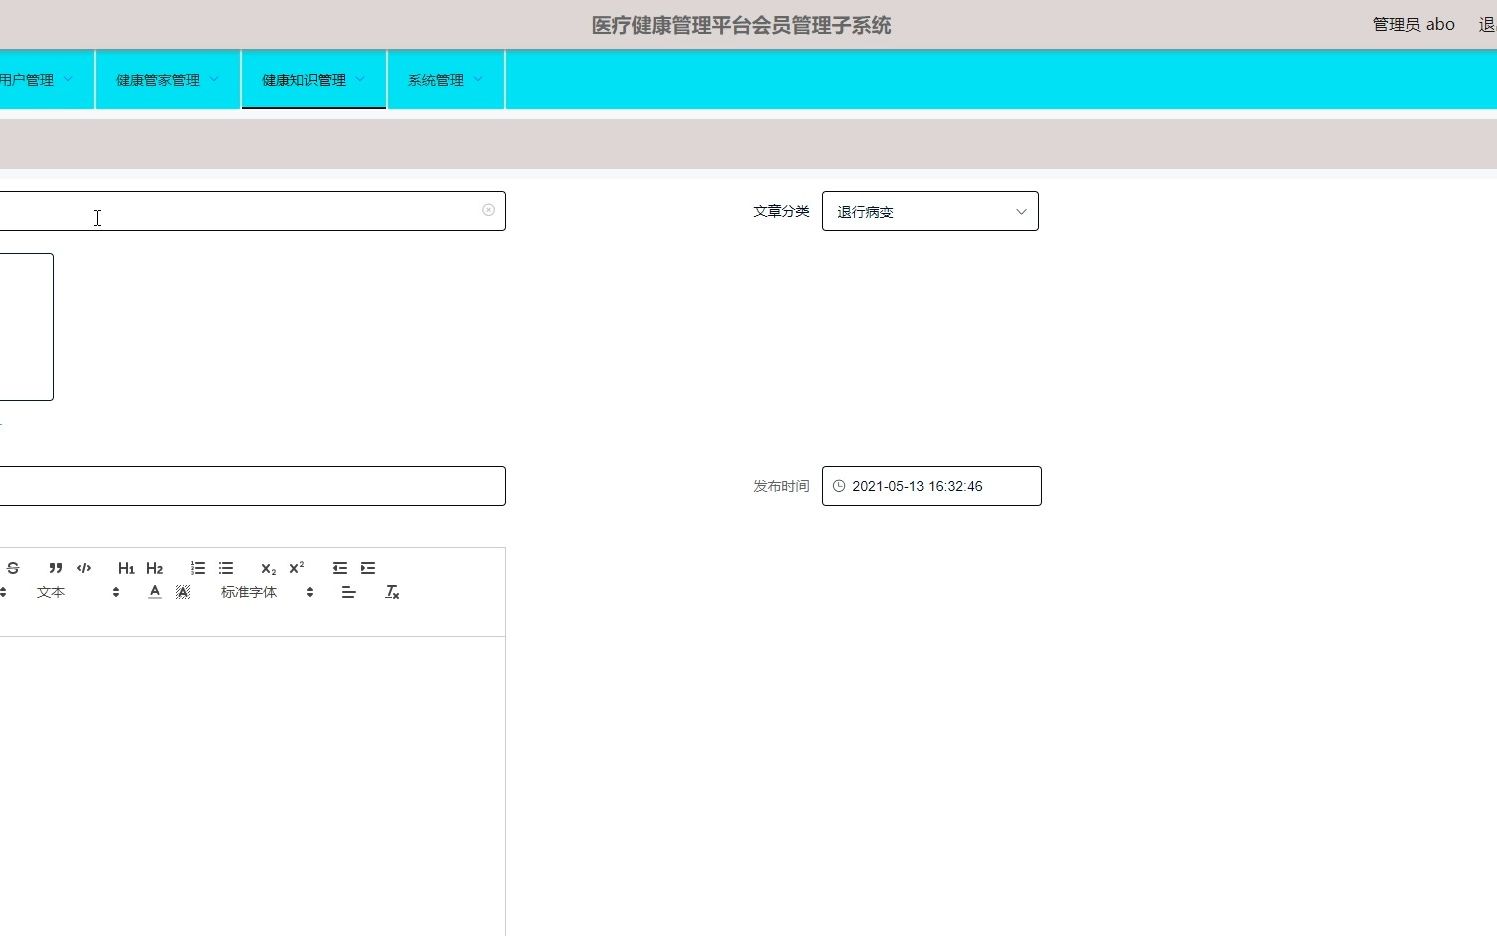1497x936 pixels.
Task: Open the size dropdown arrows before 文本
Action: click(x=3, y=592)
